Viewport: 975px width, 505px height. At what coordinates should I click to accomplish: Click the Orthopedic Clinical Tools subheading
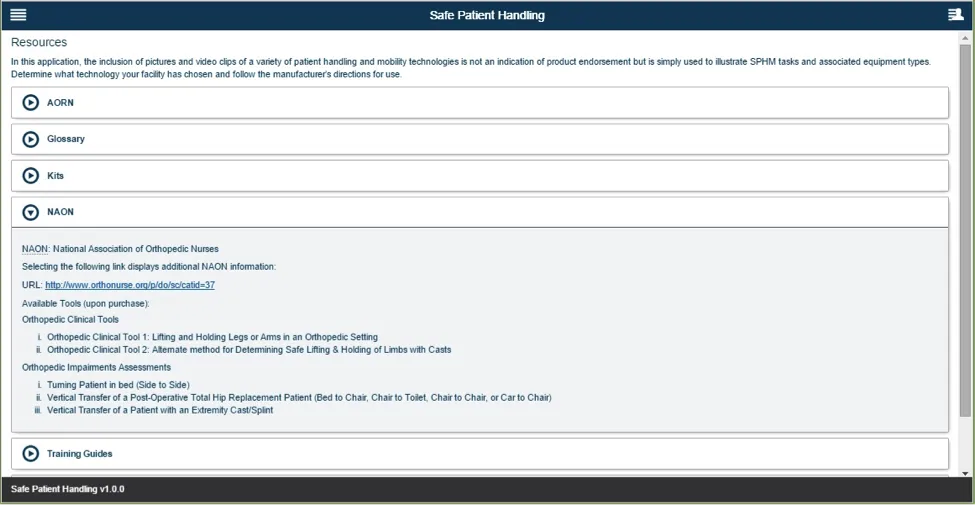(x=70, y=320)
